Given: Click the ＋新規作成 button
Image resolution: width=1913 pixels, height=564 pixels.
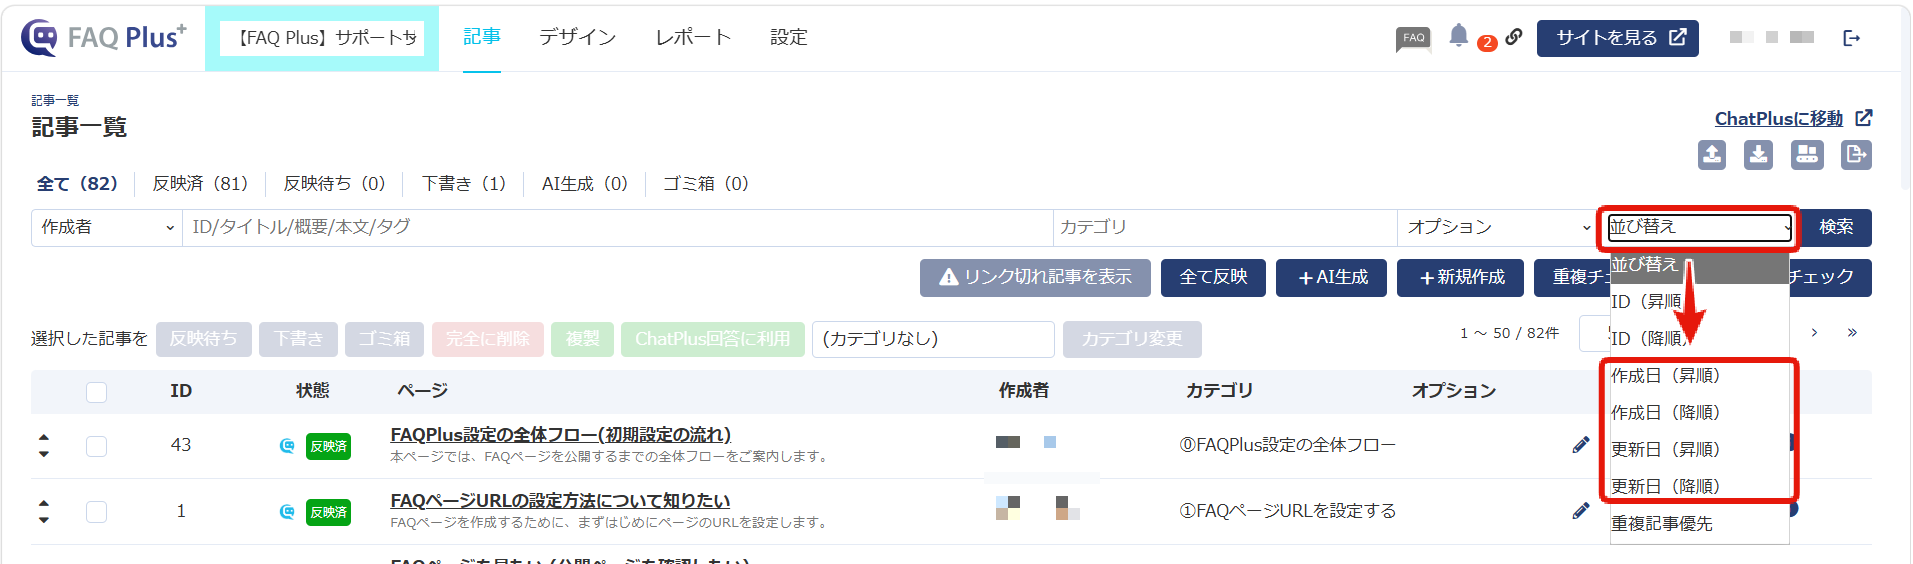Looking at the screenshot, I should (x=1460, y=278).
